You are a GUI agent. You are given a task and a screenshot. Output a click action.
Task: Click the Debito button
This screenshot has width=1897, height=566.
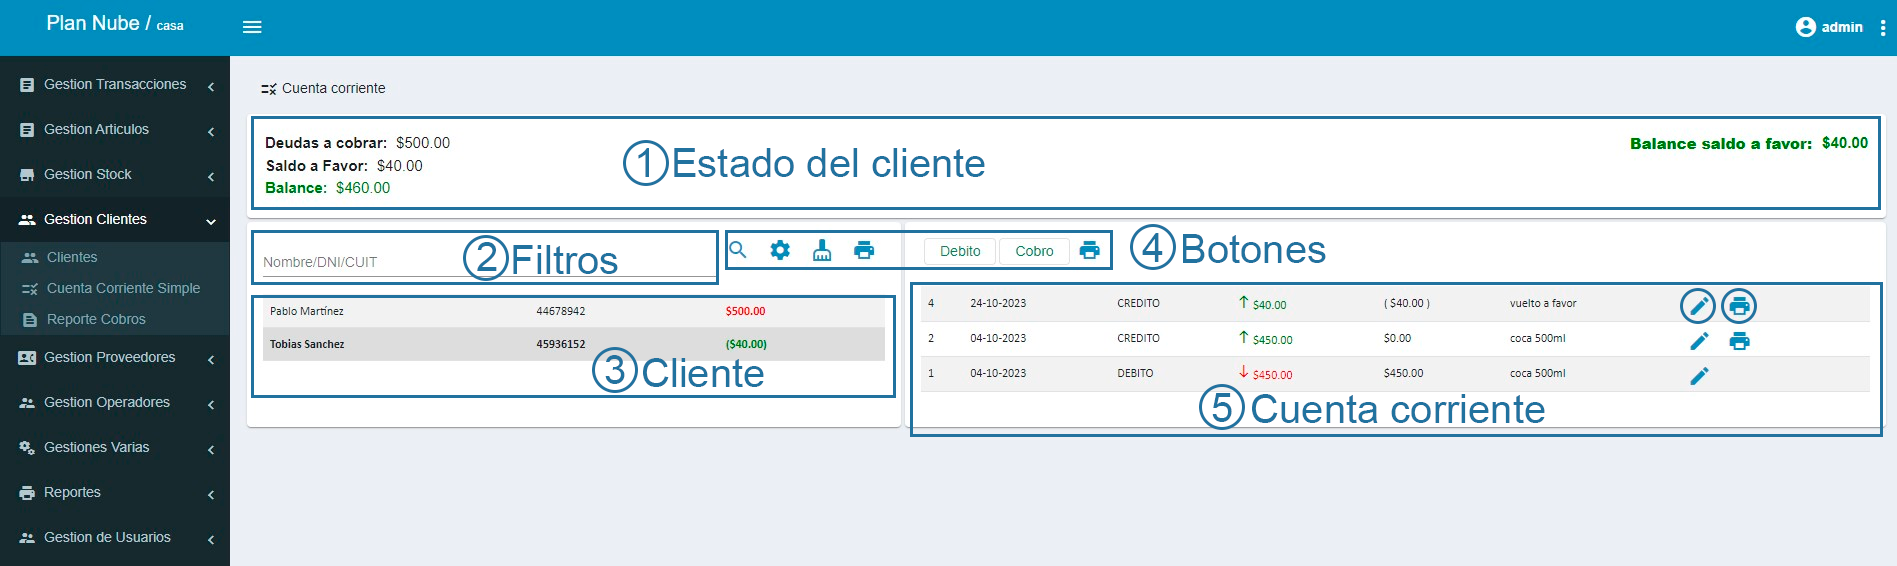coord(960,251)
